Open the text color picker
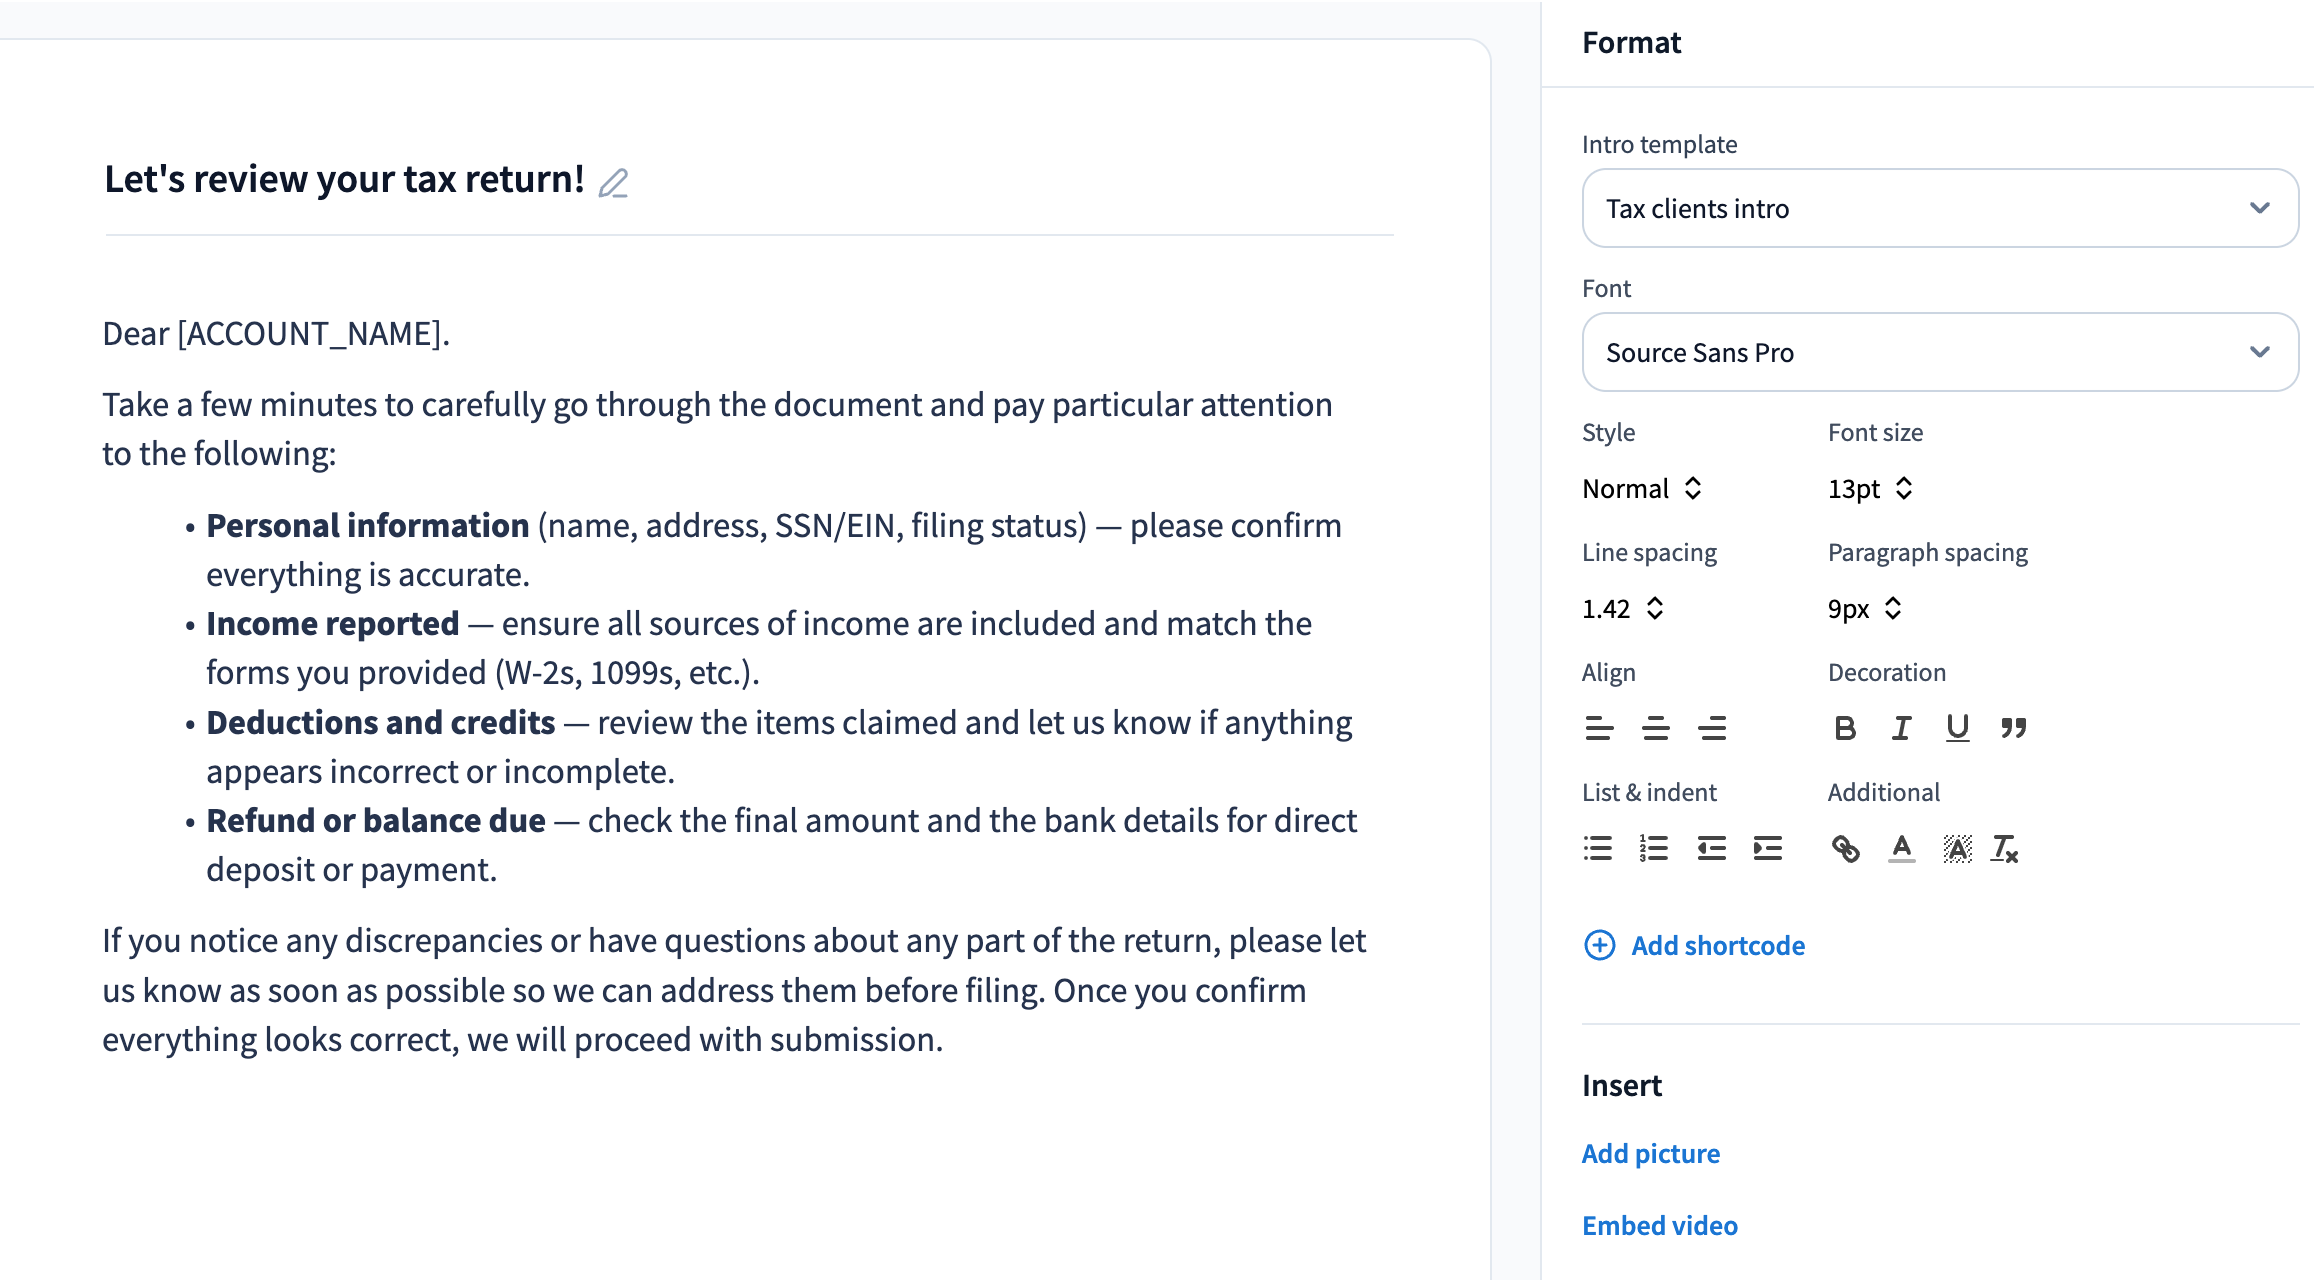Viewport: 2314px width, 1280px height. point(1901,848)
